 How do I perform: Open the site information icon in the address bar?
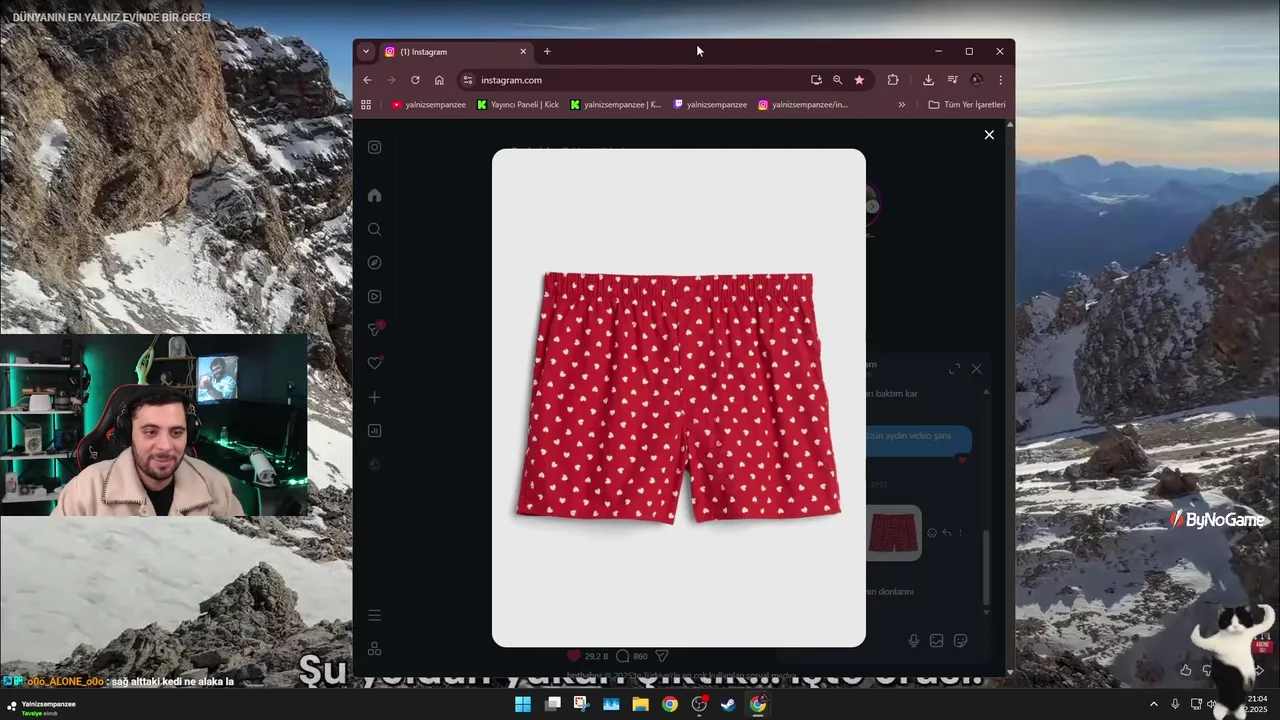[467, 80]
